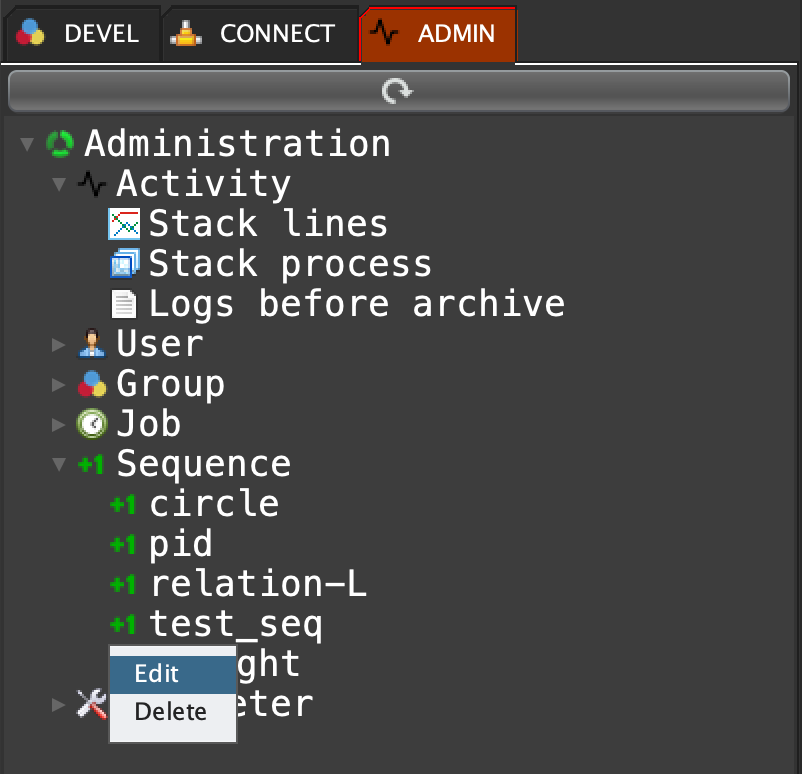
Task: Click the Job clock icon
Action: point(92,424)
